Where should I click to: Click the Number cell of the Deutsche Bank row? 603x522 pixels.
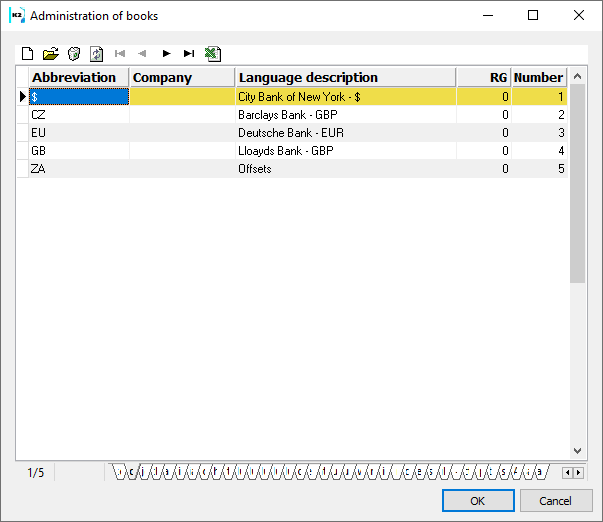(x=539, y=133)
